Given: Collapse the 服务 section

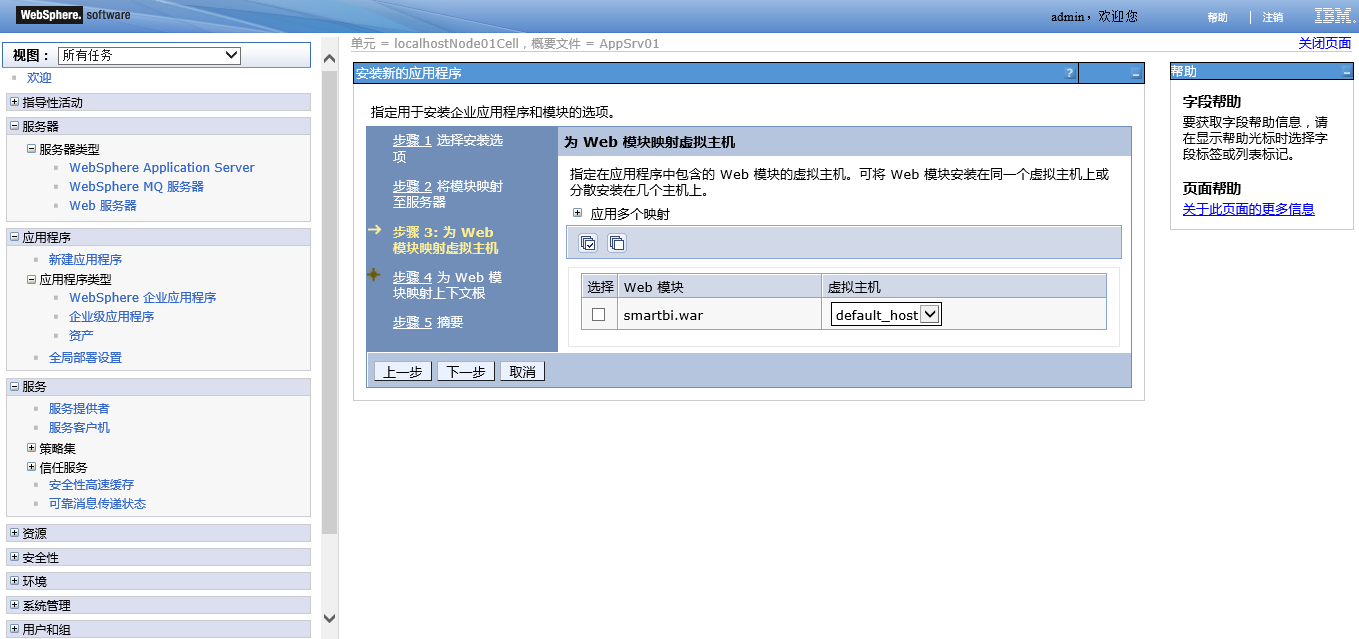Looking at the screenshot, I should pos(14,386).
